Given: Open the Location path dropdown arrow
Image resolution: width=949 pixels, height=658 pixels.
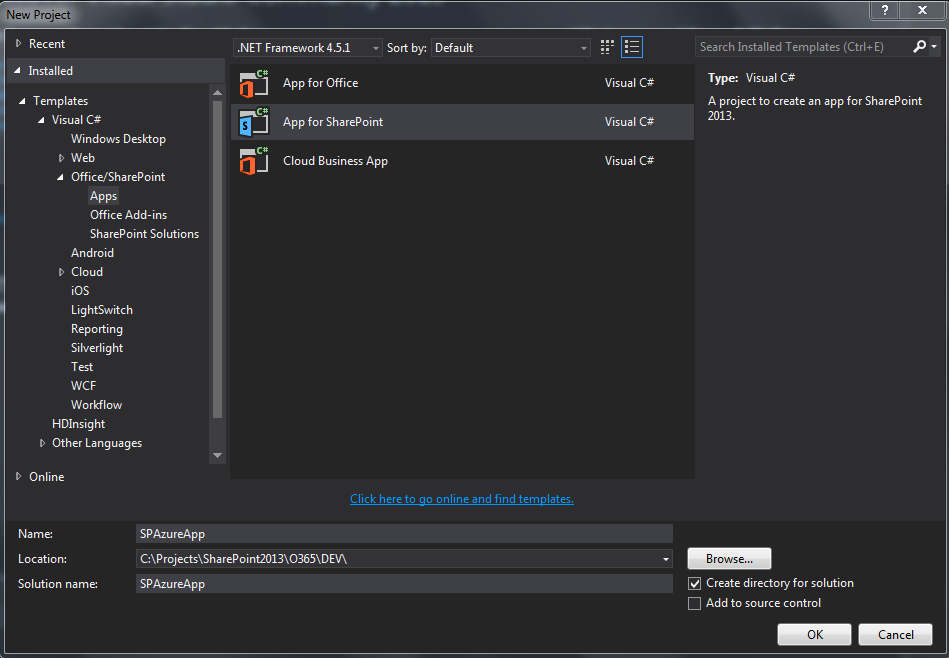Looking at the screenshot, I should (x=665, y=558).
